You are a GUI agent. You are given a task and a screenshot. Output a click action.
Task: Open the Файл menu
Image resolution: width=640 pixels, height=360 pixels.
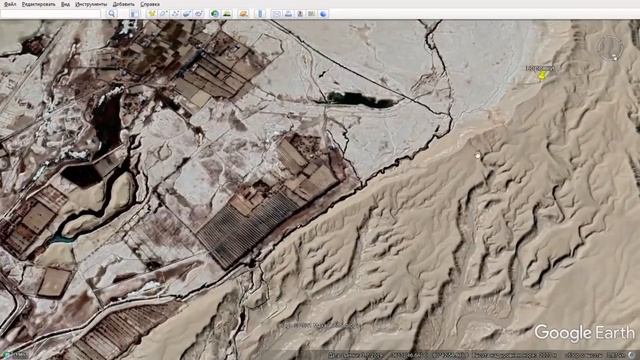click(10, 4)
